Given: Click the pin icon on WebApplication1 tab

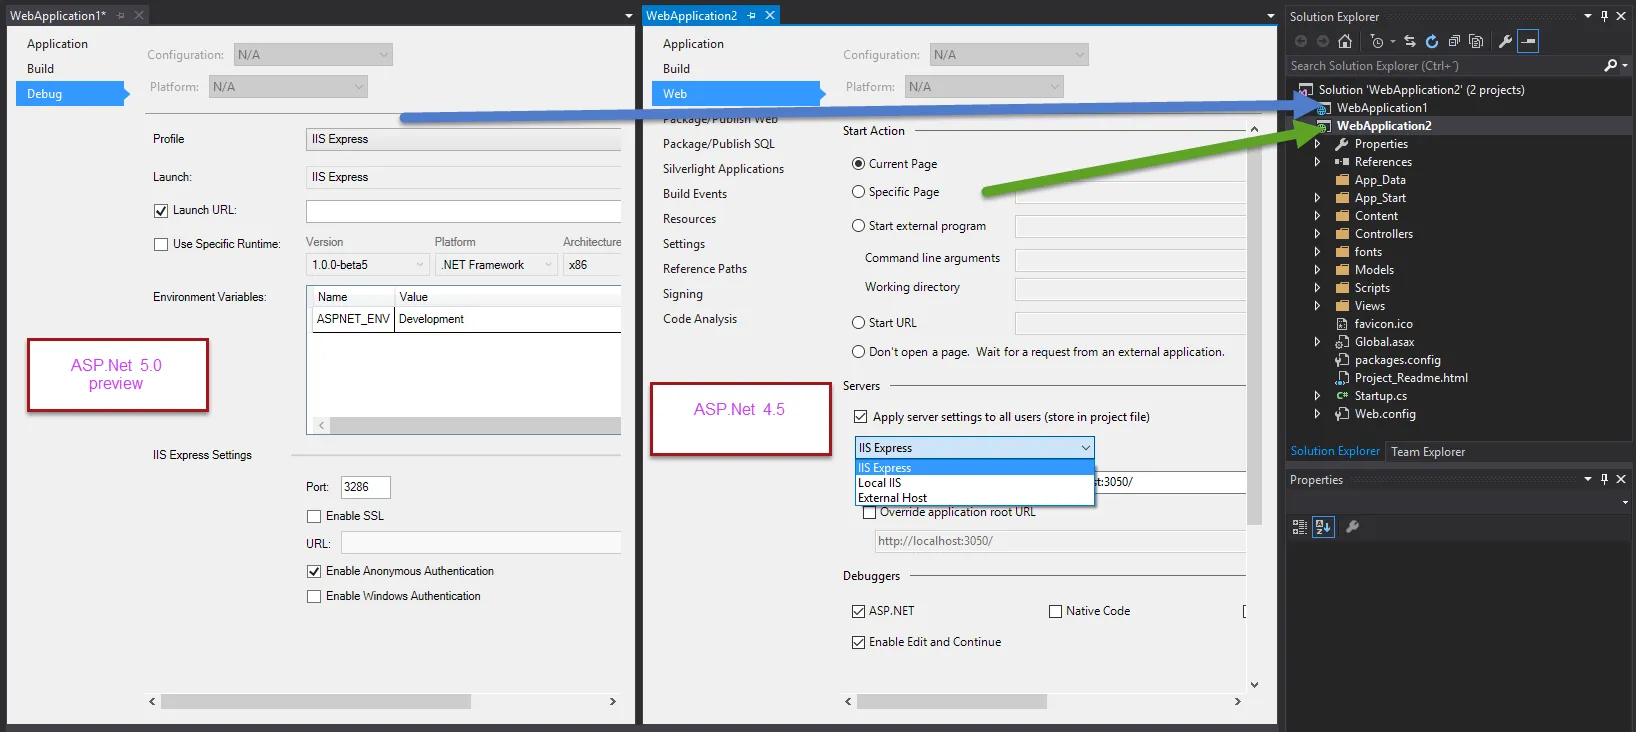Looking at the screenshot, I should (x=120, y=16).
